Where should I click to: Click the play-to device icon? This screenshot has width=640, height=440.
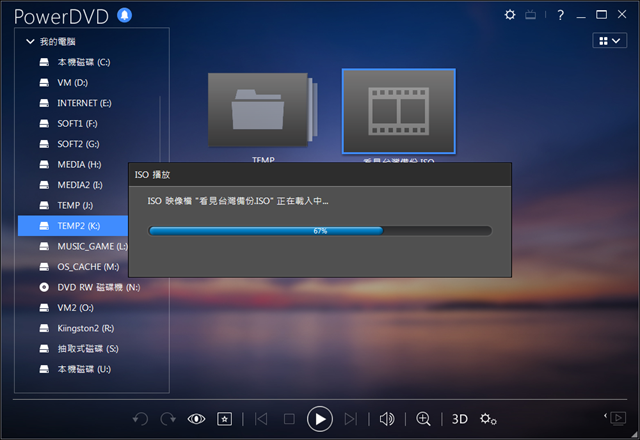click(616, 418)
